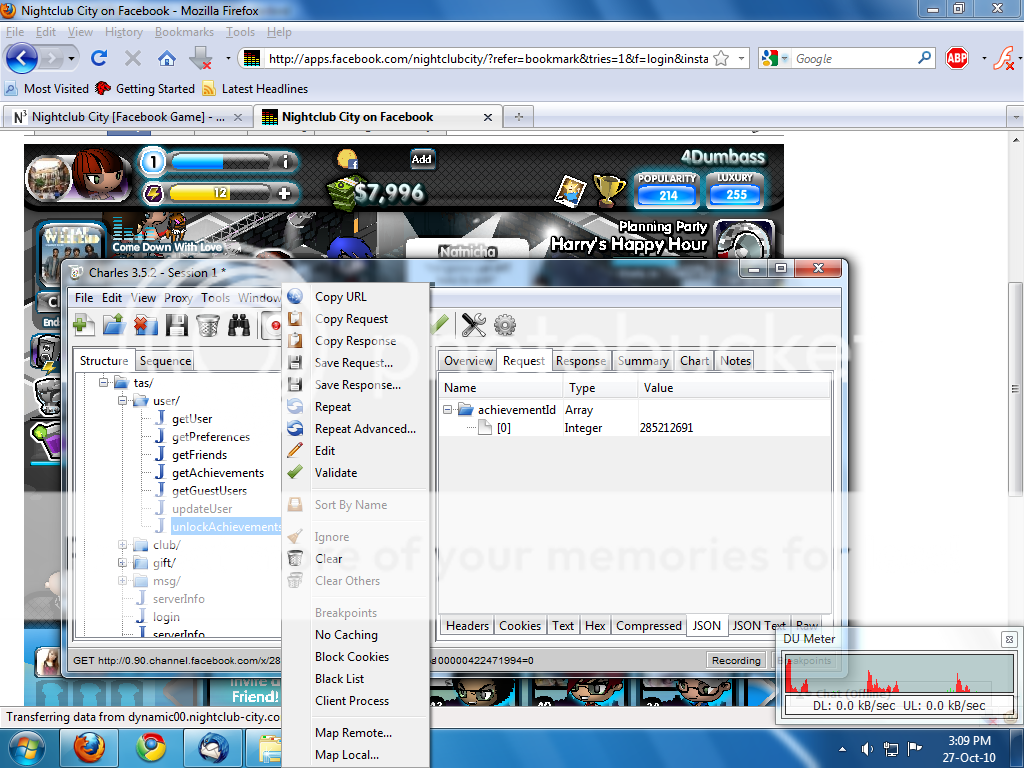Expand the club/ folder node
1024x768 pixels.
click(x=122, y=545)
